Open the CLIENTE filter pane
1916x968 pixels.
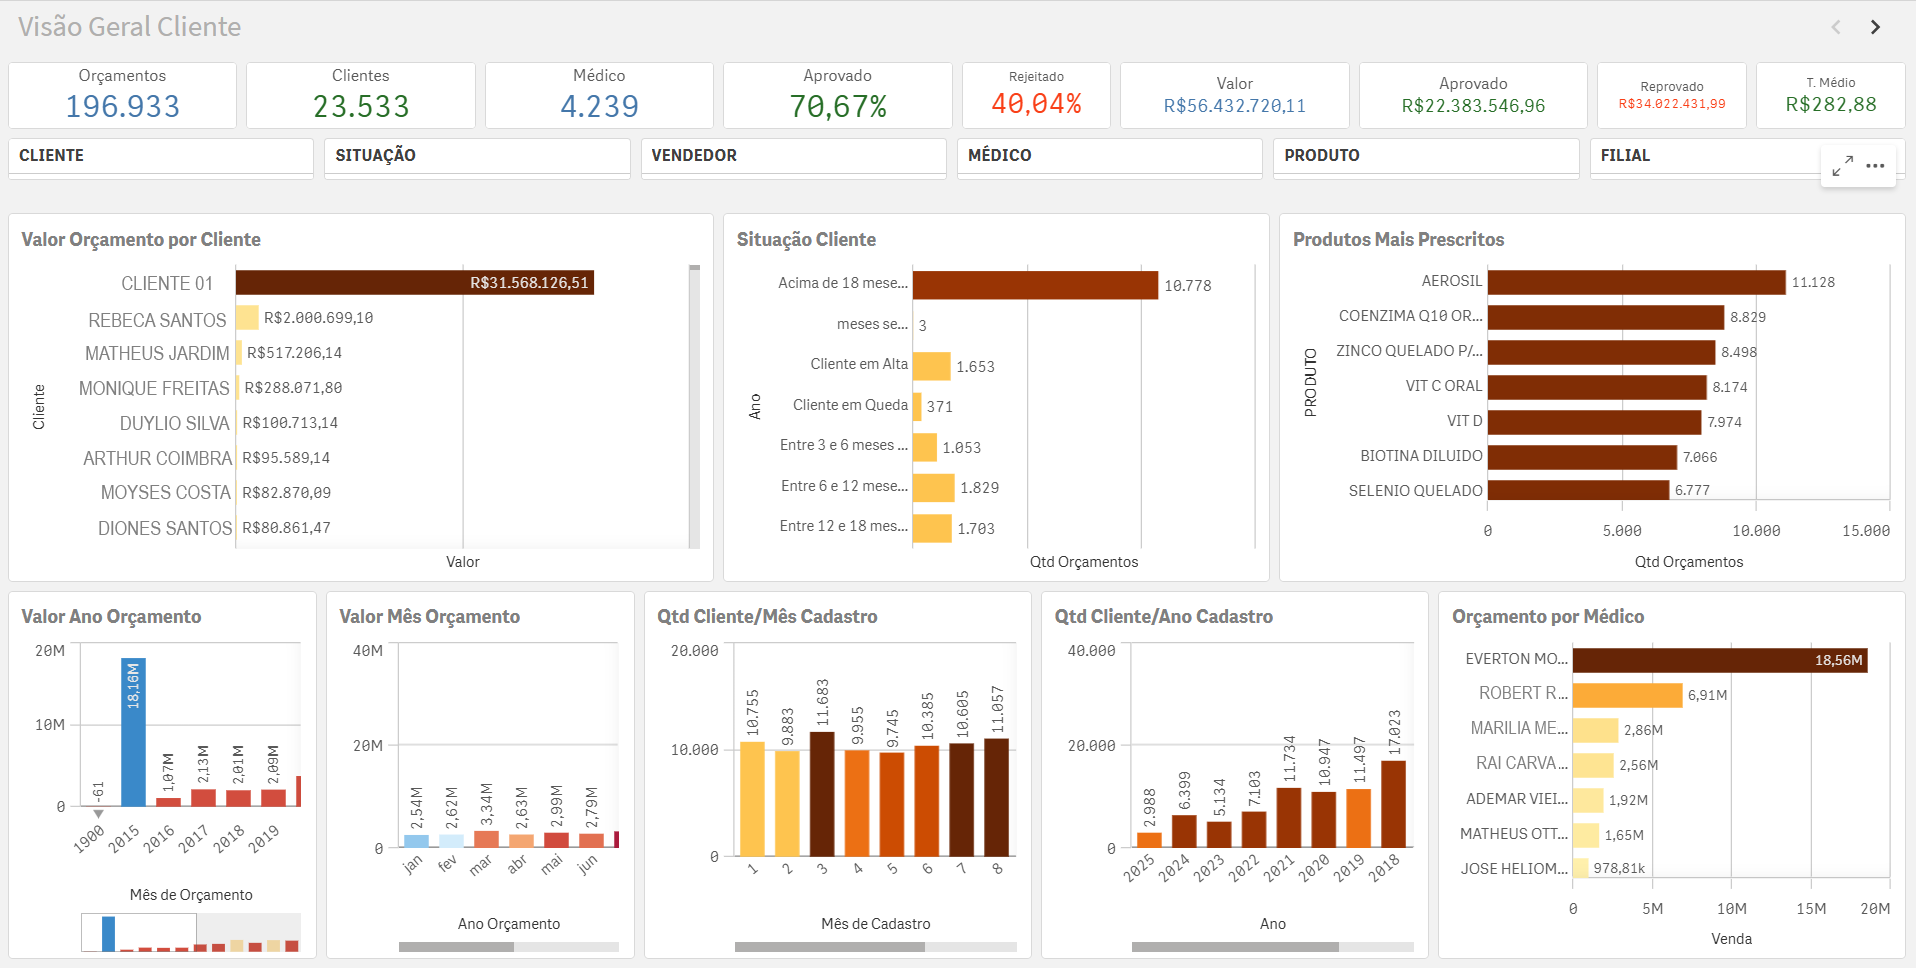pyautogui.click(x=160, y=156)
